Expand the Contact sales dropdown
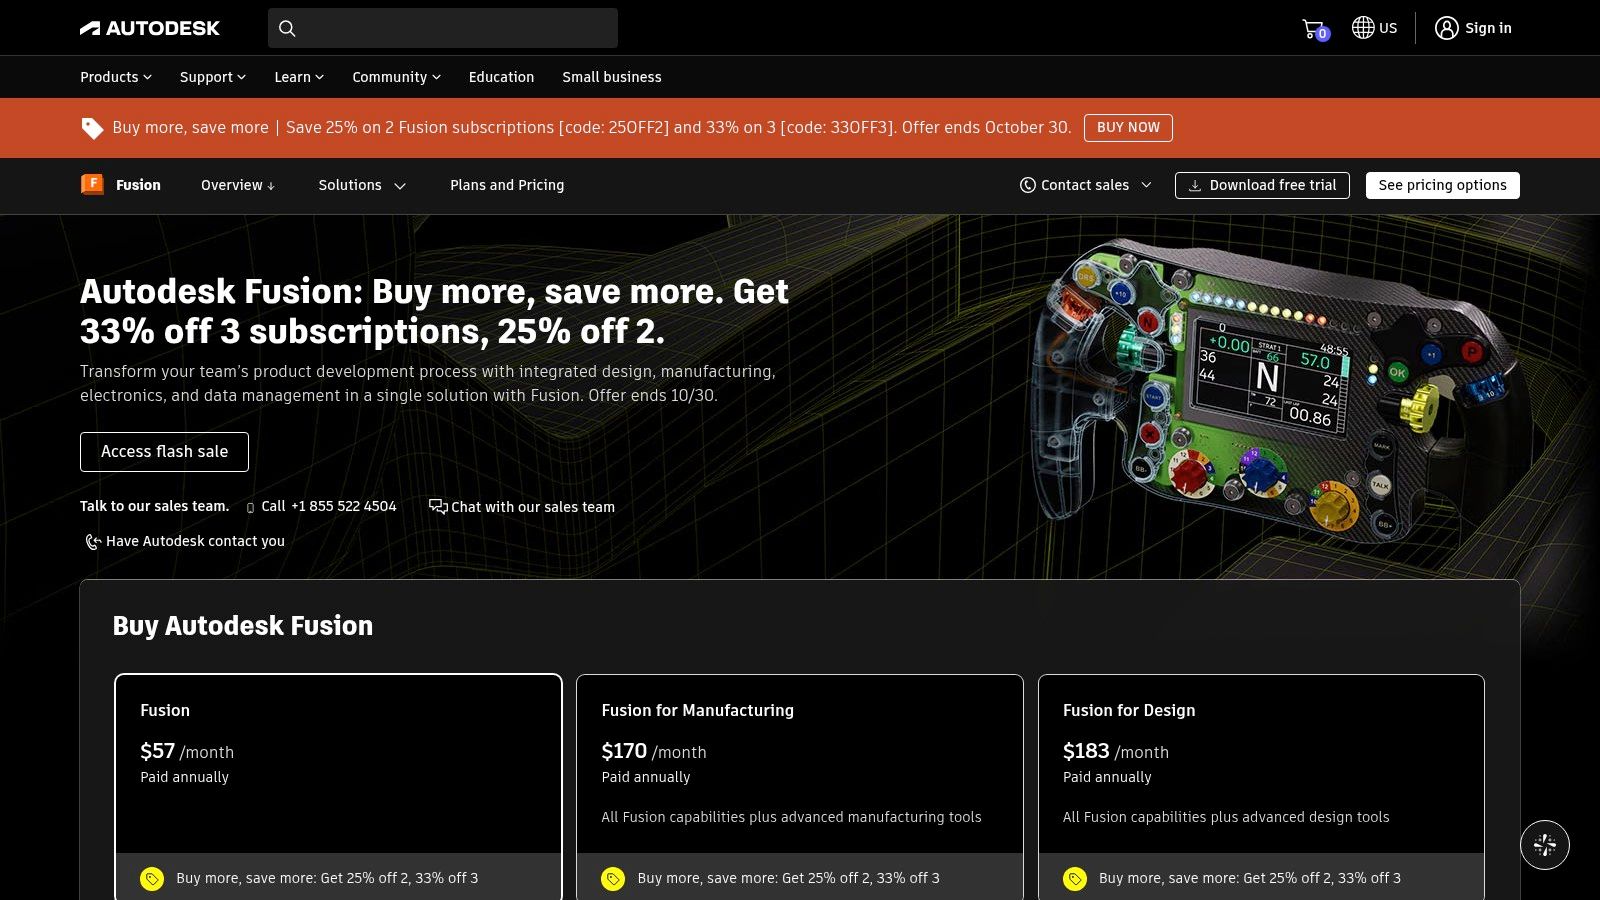Viewport: 1600px width, 900px height. [x=1086, y=185]
